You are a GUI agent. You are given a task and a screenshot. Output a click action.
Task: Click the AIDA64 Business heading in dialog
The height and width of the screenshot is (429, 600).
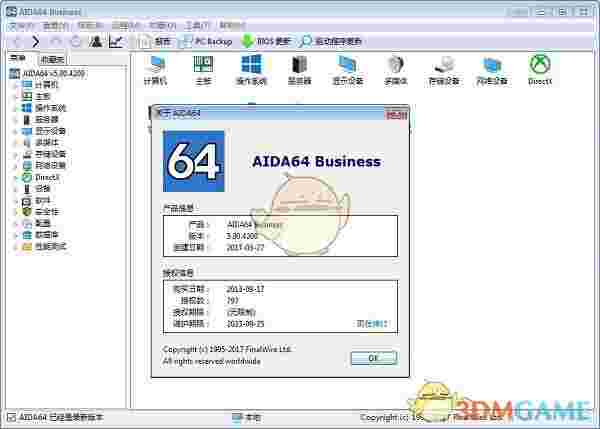click(316, 161)
